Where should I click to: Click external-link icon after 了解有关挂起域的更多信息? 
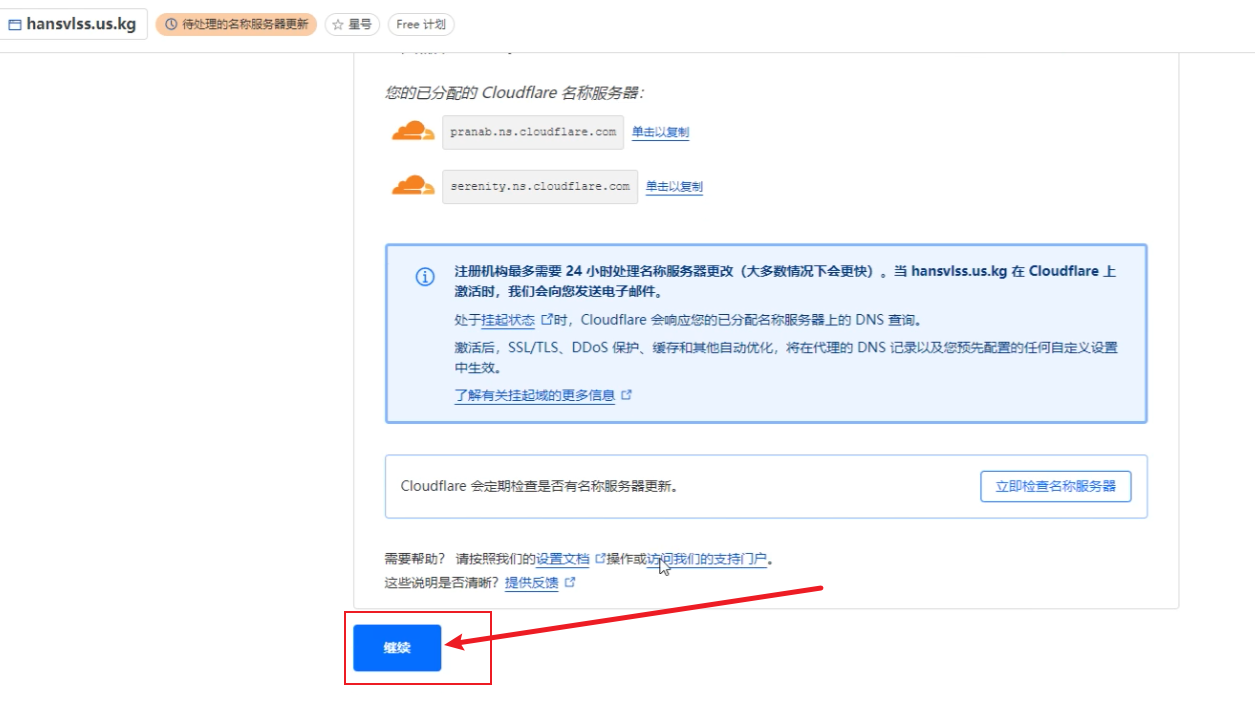tap(627, 395)
